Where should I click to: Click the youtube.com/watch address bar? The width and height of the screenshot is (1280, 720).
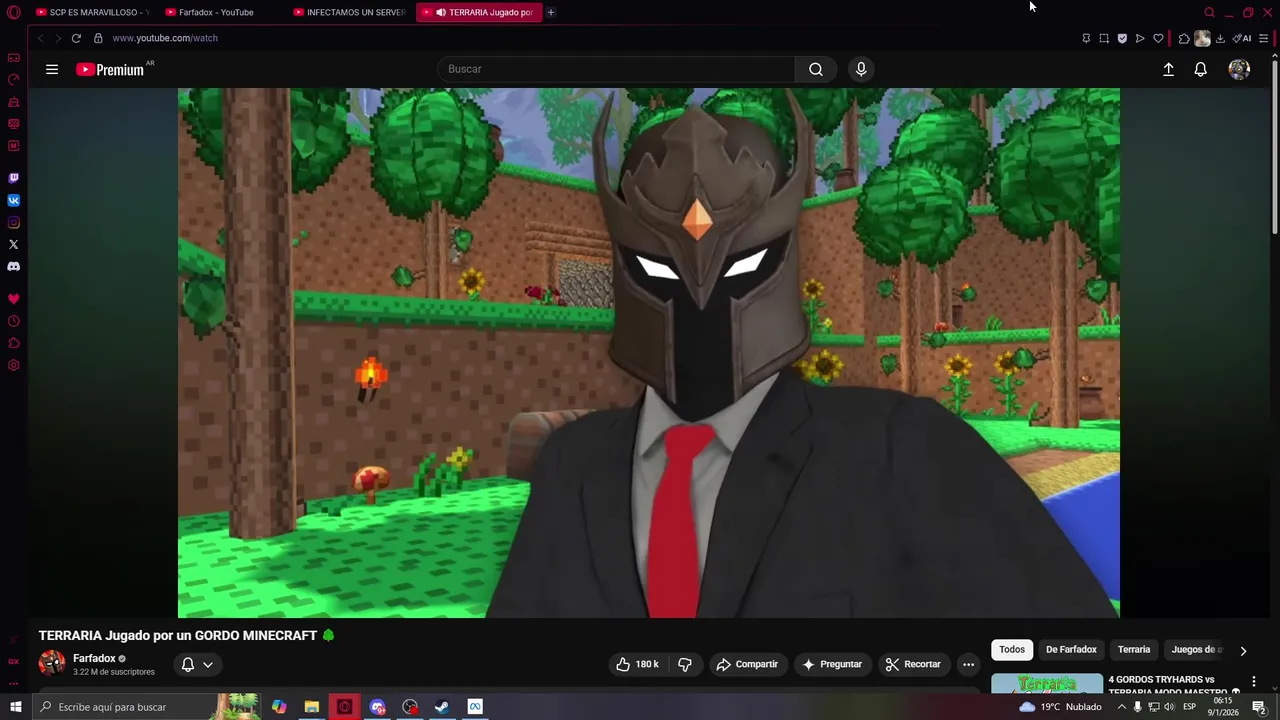(x=165, y=38)
